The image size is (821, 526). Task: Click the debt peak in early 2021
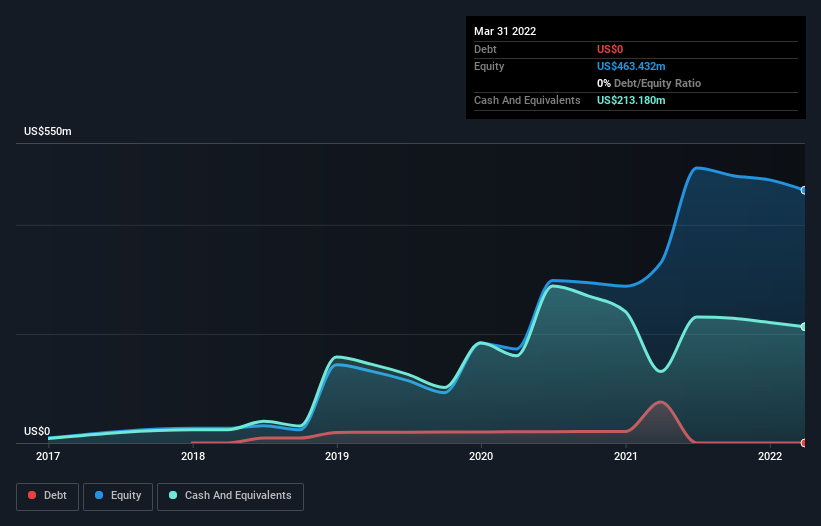coord(661,402)
